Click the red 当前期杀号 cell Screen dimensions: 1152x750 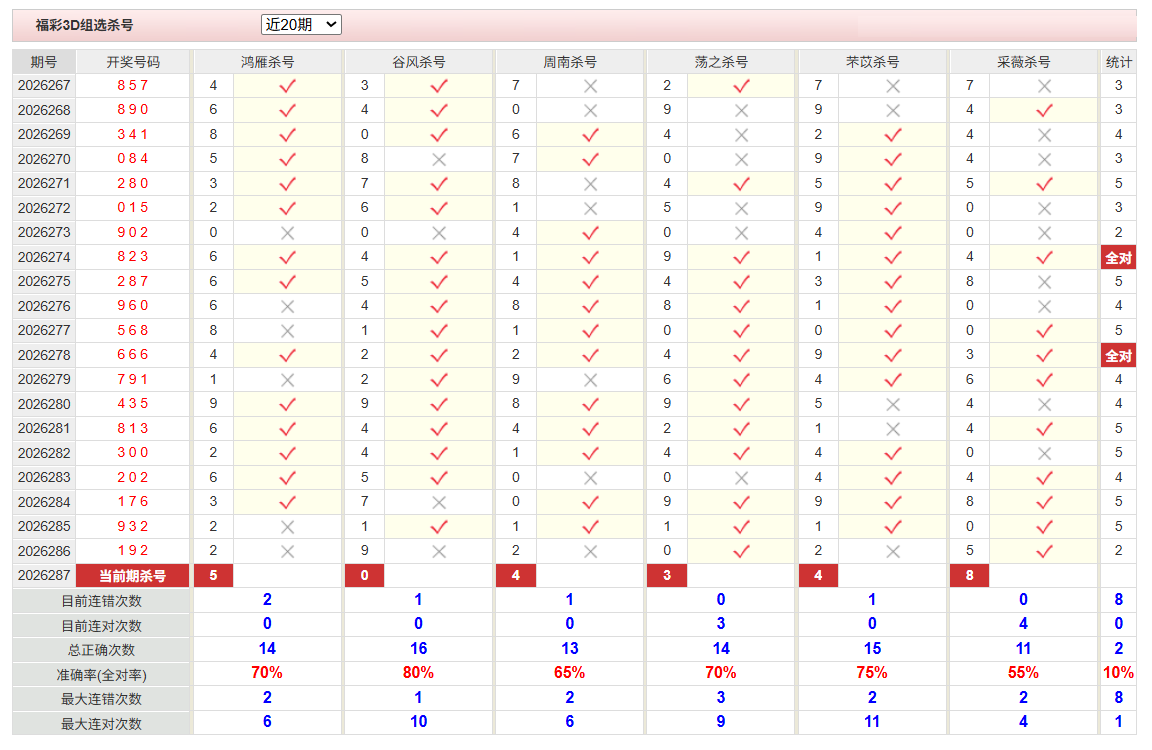(x=133, y=576)
